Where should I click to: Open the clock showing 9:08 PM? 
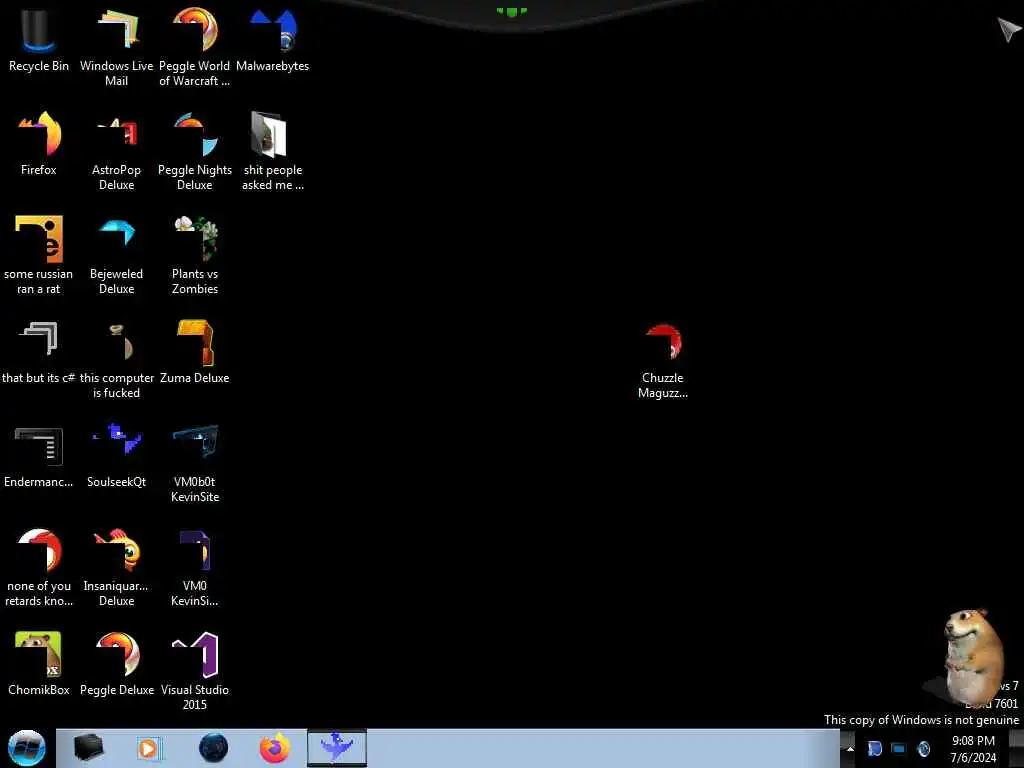(x=973, y=749)
